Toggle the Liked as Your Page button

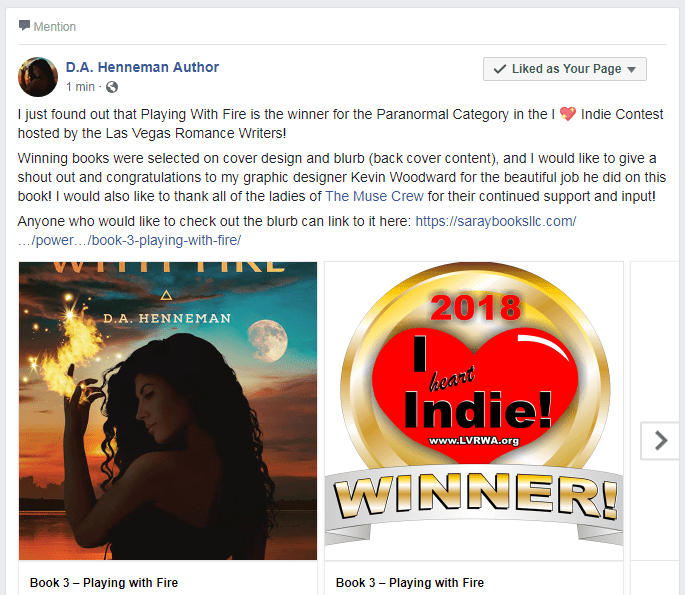[x=564, y=69]
